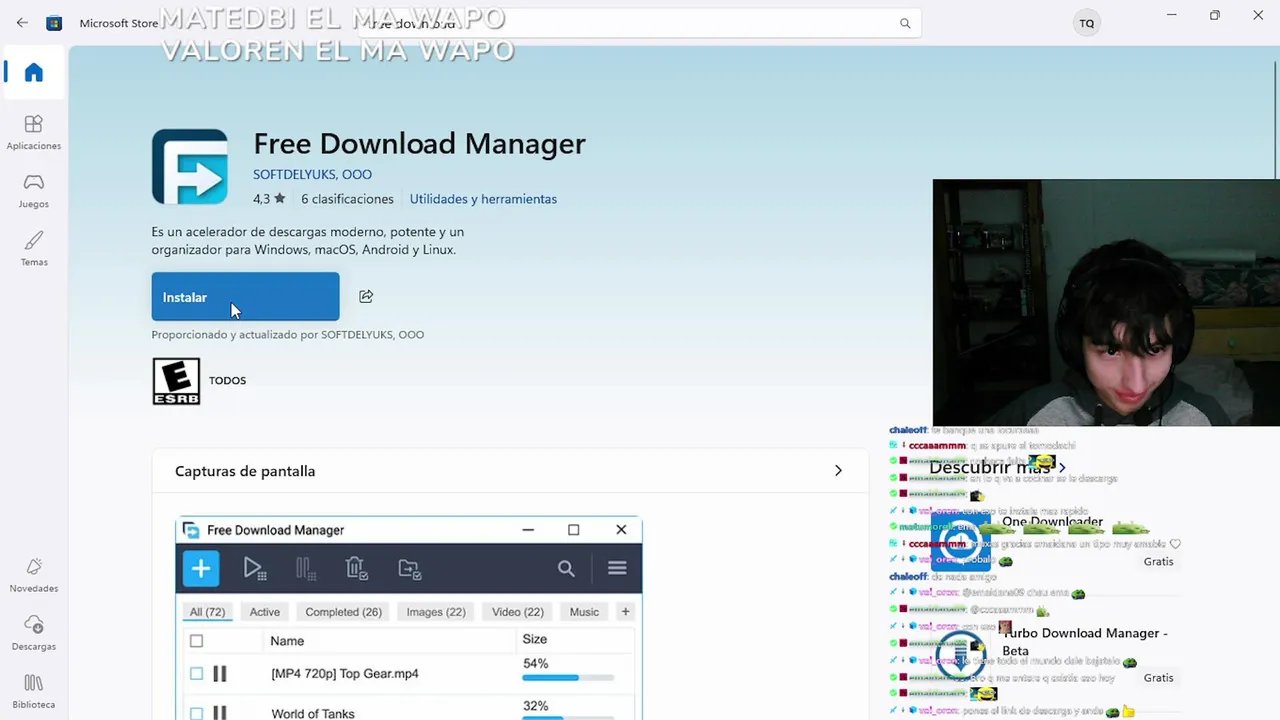The image size is (1280, 720).
Task: Open Aplicaciones in the sidebar
Action: 34,132
